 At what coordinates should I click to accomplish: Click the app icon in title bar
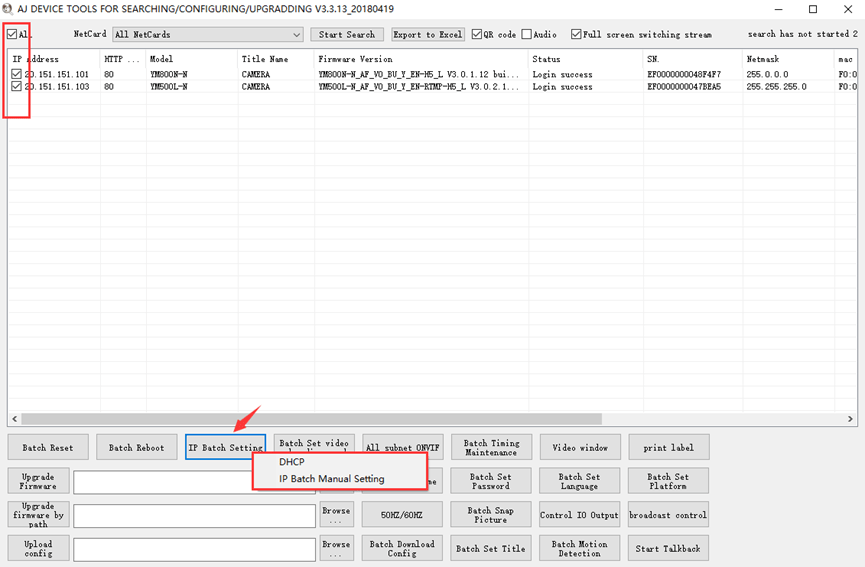tap(8, 9)
